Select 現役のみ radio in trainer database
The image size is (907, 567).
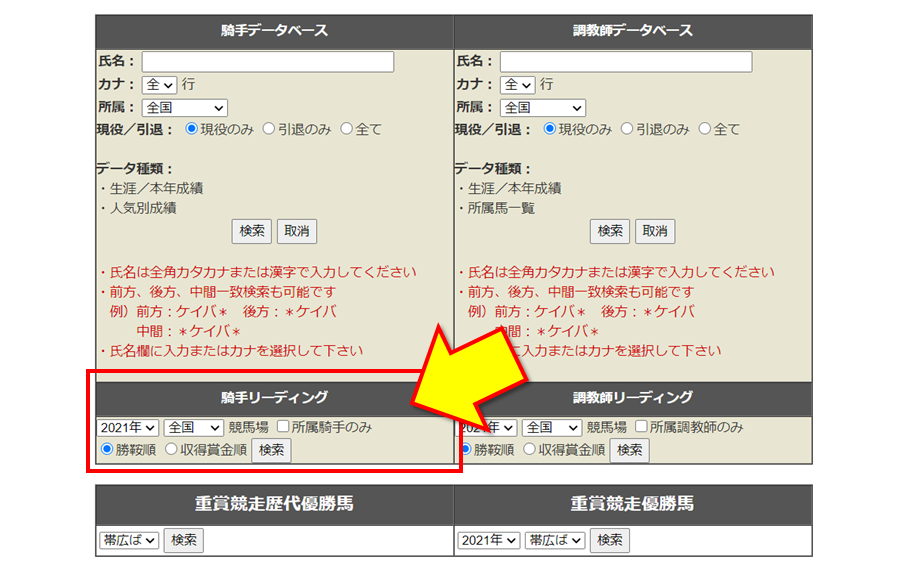pos(549,129)
